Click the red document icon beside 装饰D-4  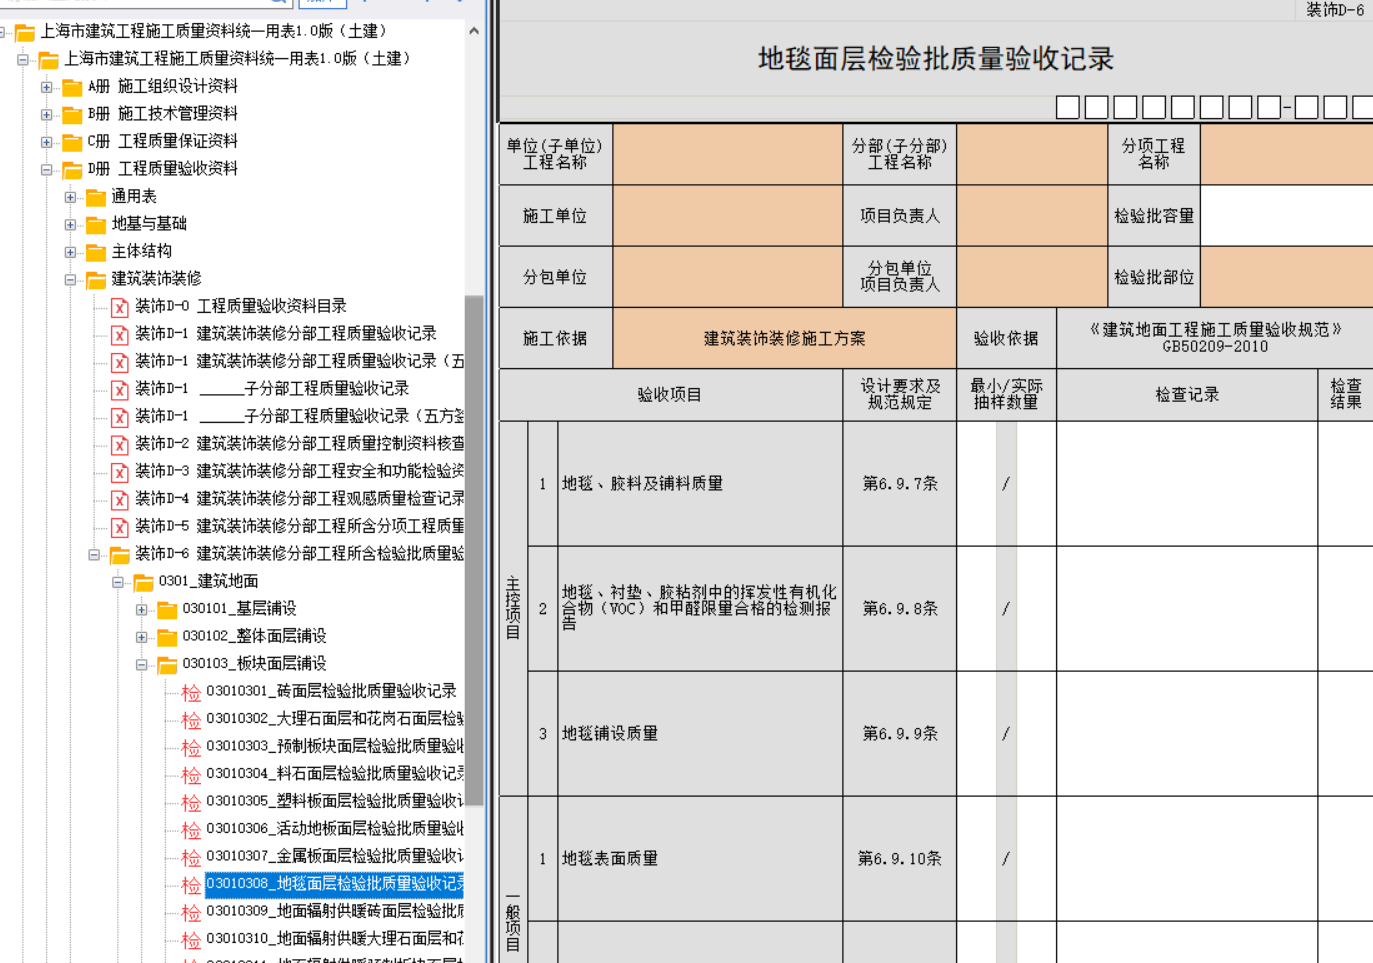tap(120, 499)
